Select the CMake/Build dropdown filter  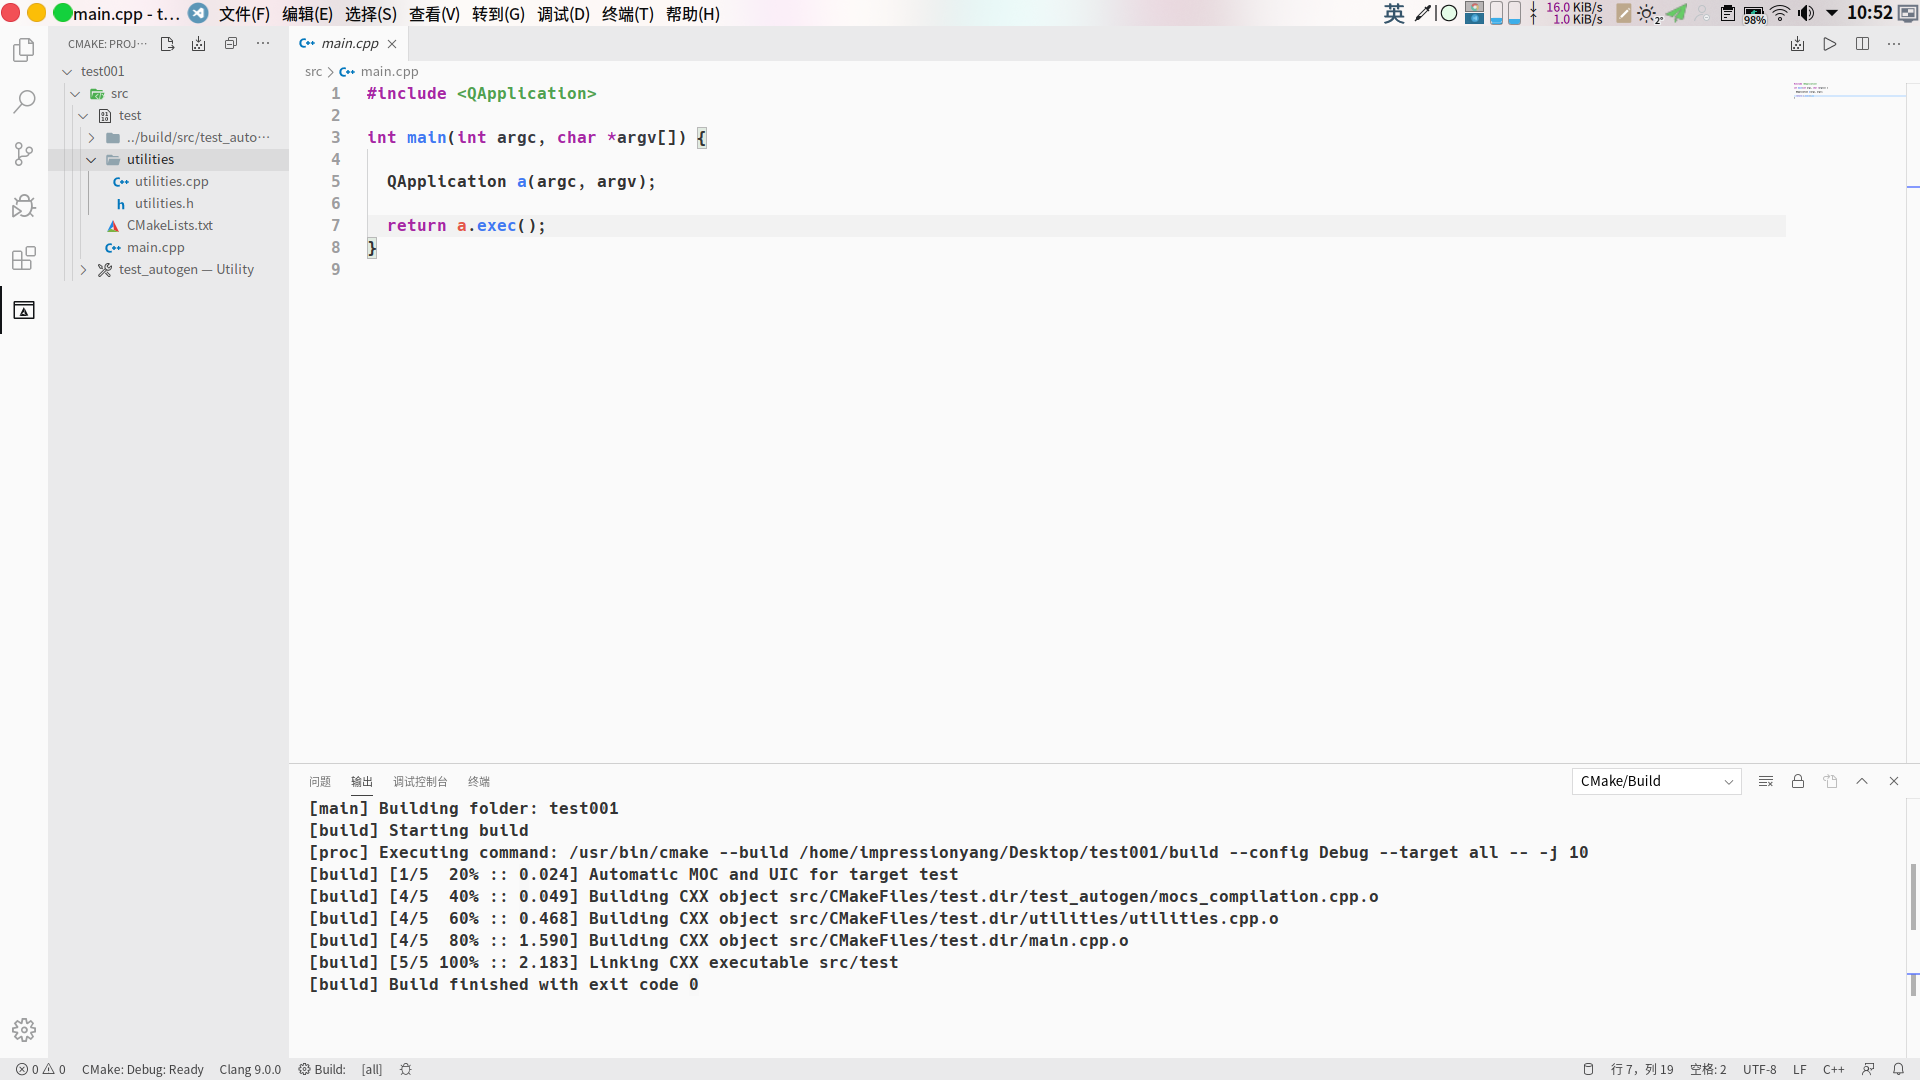1655,781
